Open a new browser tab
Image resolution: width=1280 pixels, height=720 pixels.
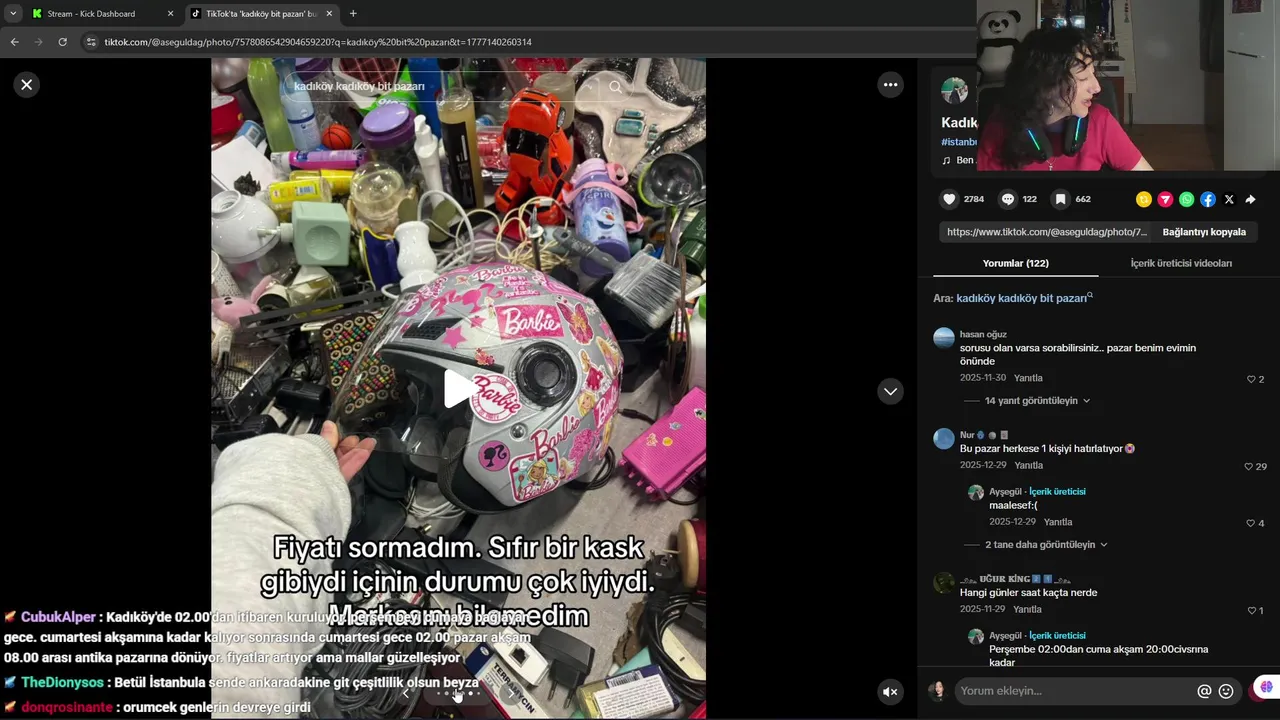point(353,14)
